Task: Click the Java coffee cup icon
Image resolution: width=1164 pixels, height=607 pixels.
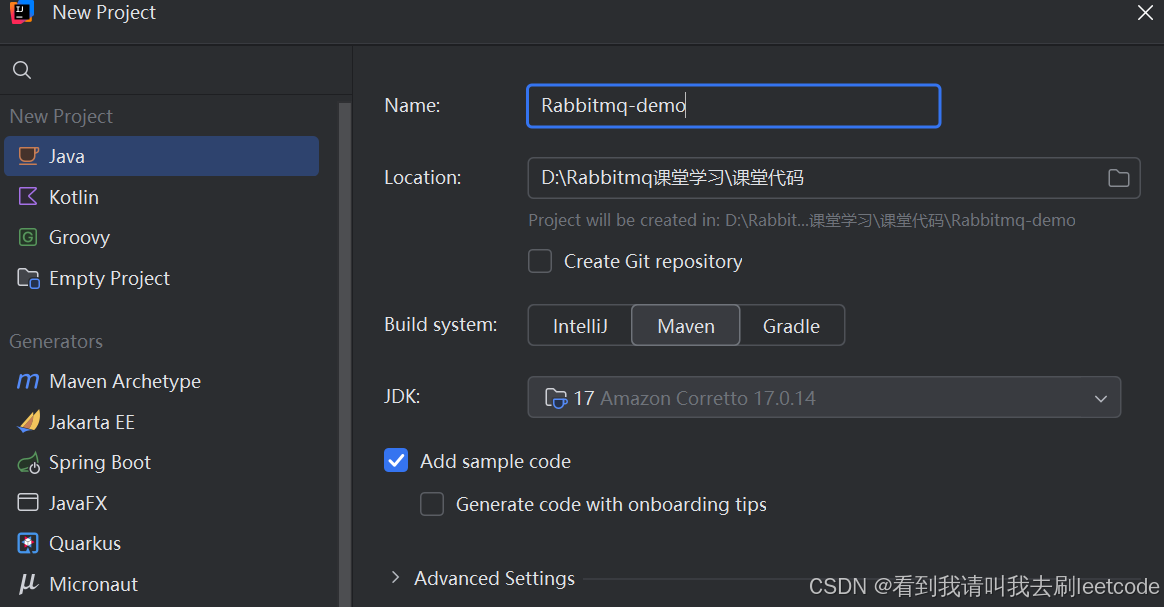Action: (x=28, y=156)
